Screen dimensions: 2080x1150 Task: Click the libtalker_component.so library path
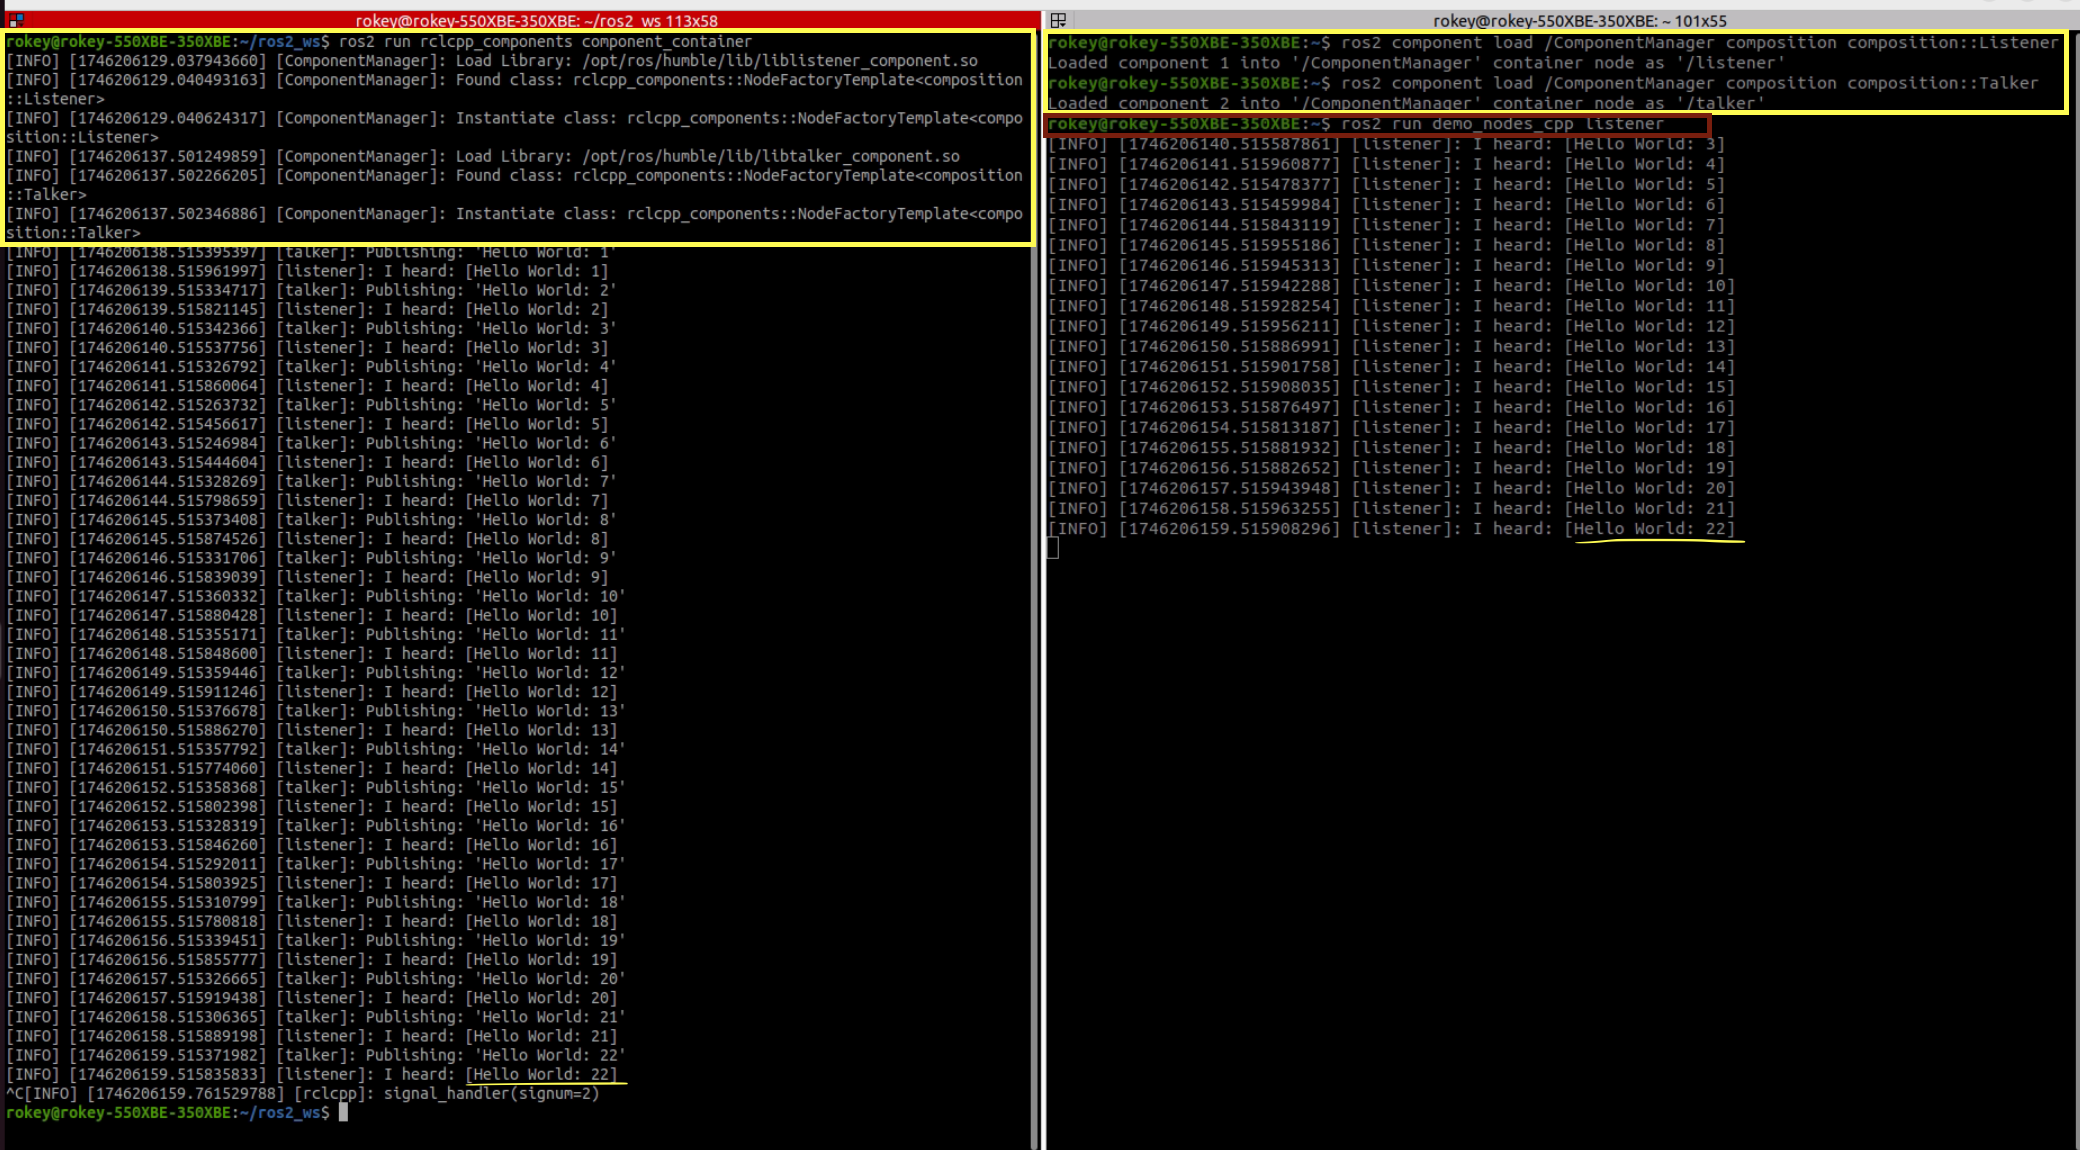(x=770, y=156)
